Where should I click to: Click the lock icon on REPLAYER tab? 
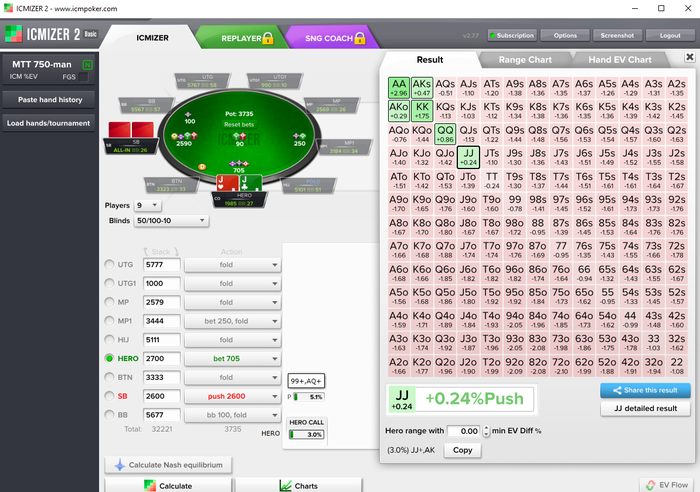click(x=268, y=38)
